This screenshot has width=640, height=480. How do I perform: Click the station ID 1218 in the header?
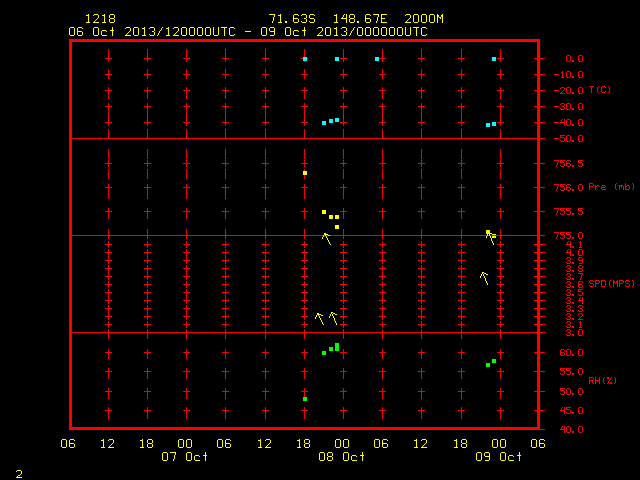point(100,19)
